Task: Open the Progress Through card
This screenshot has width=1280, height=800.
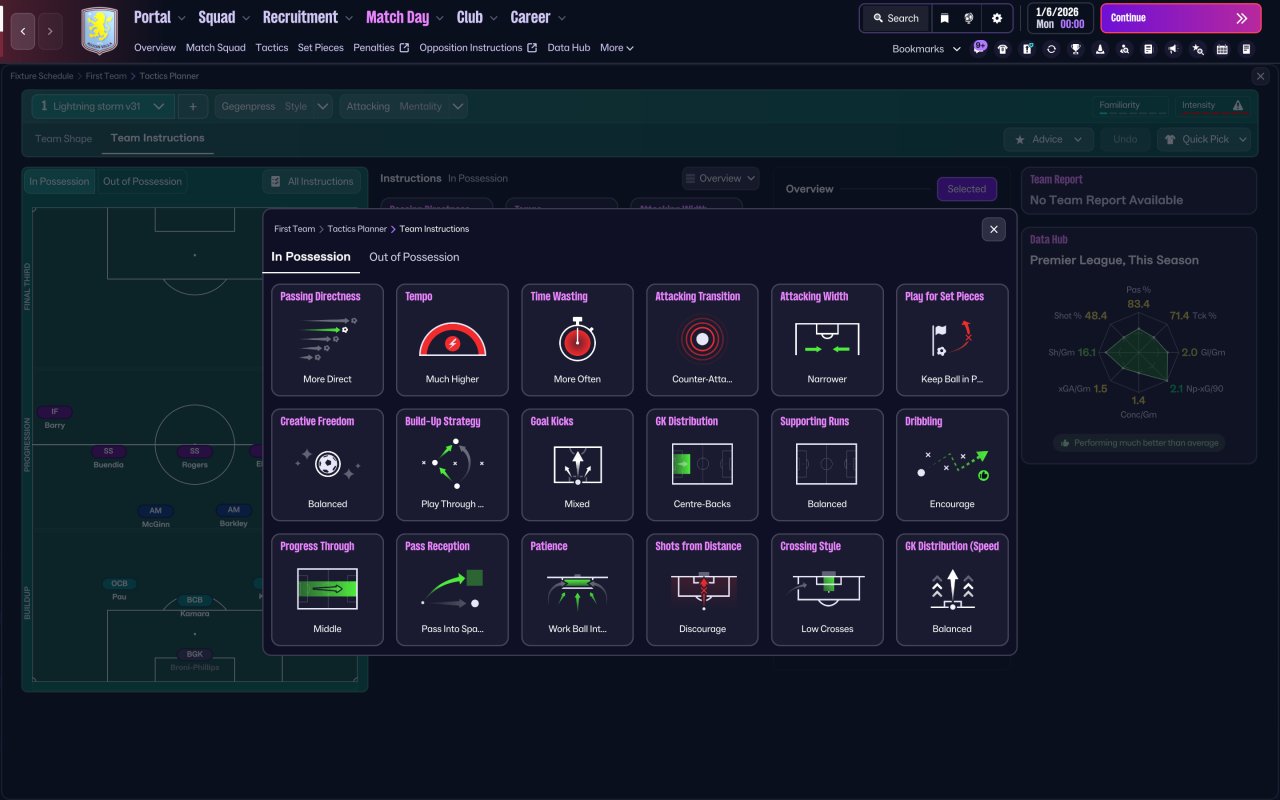Action: point(327,590)
